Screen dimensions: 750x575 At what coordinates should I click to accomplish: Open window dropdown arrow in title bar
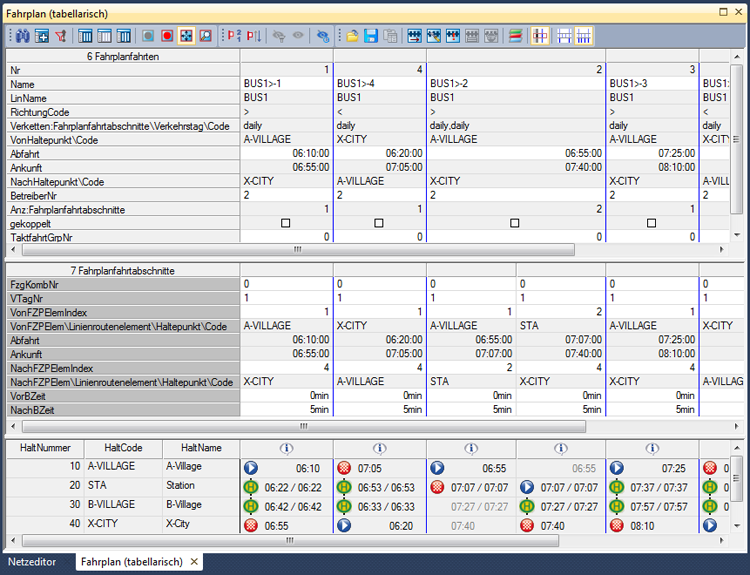pyautogui.click(x=723, y=14)
